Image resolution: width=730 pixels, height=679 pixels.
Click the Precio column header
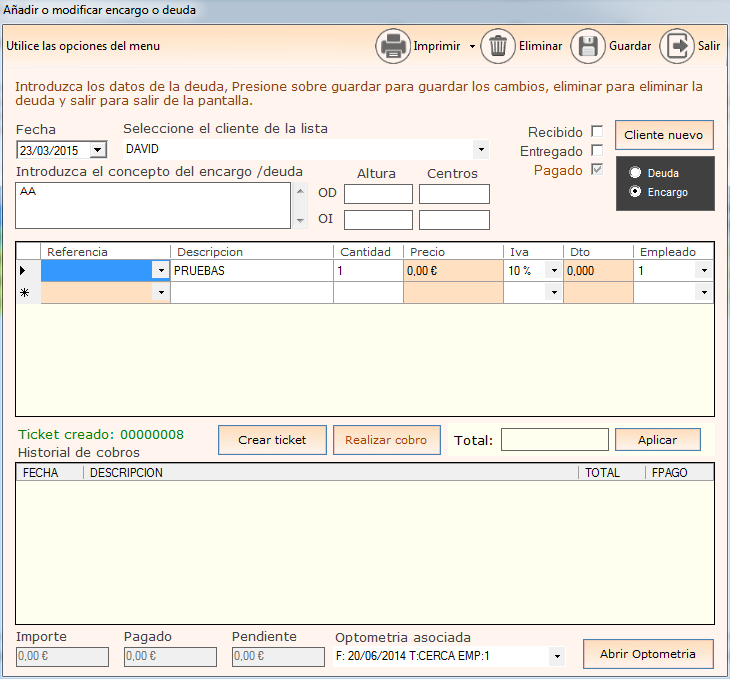(453, 251)
